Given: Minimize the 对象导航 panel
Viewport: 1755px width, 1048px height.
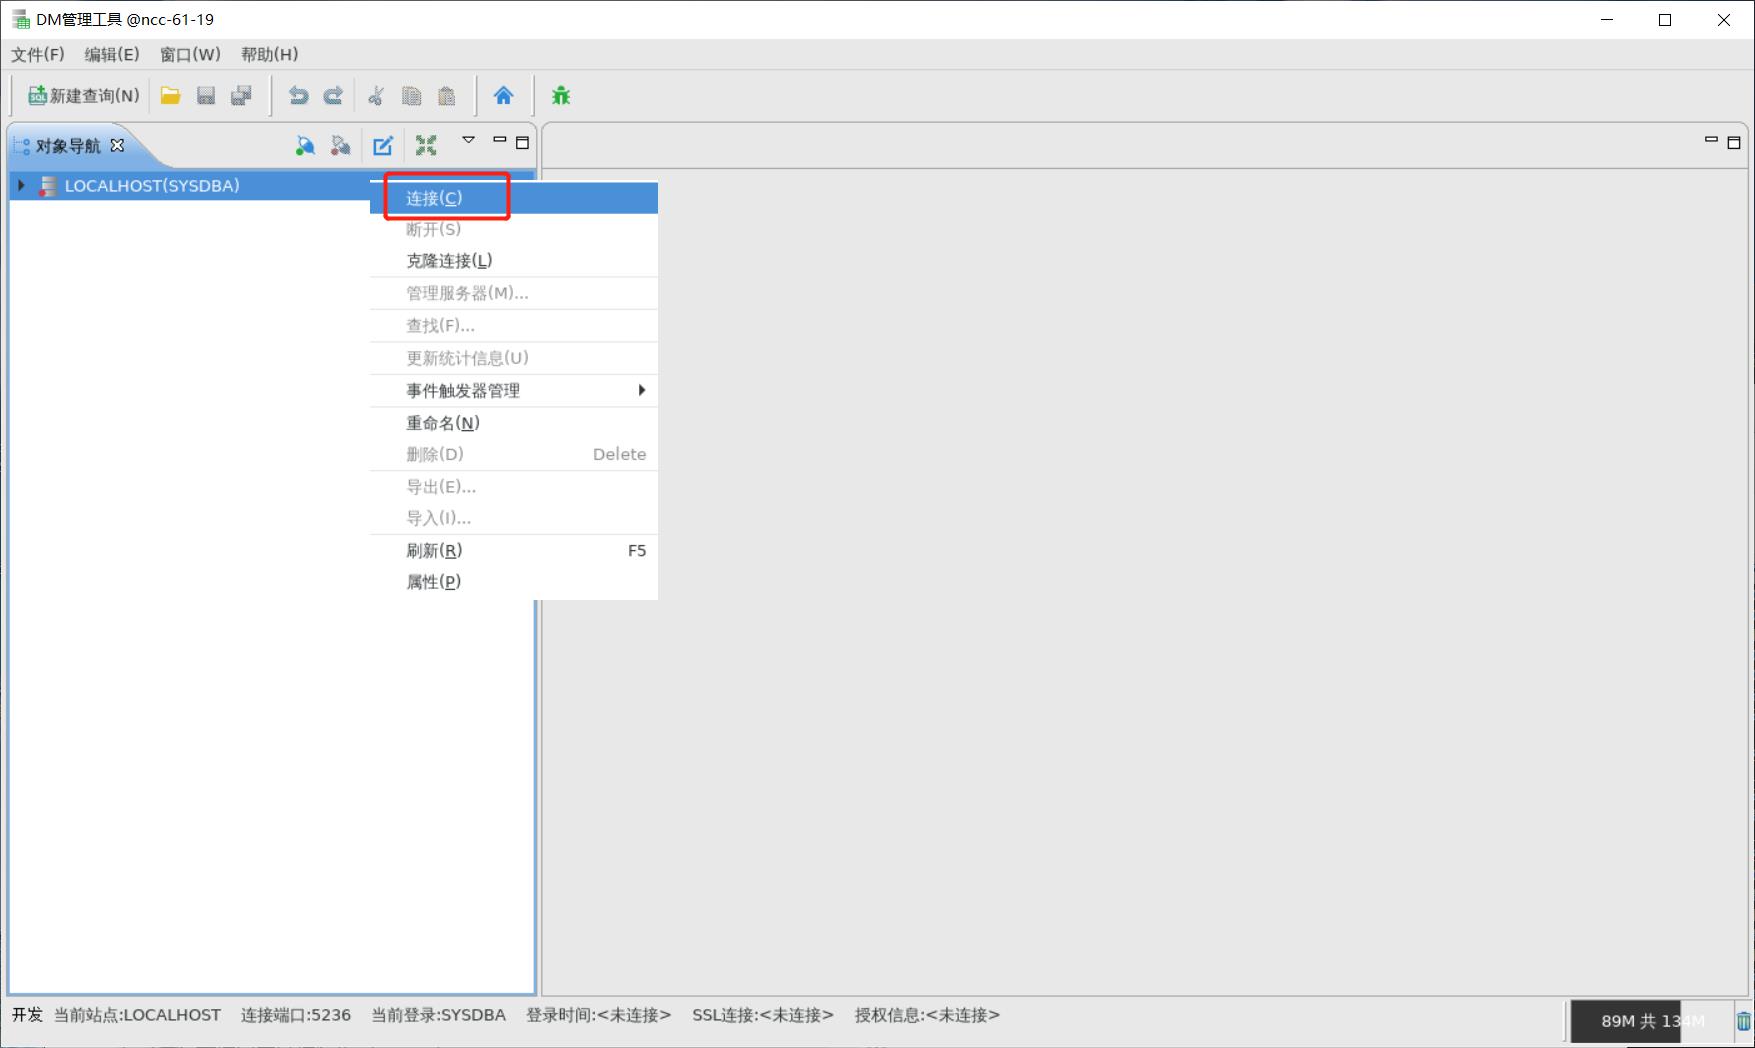Looking at the screenshot, I should 500,141.
